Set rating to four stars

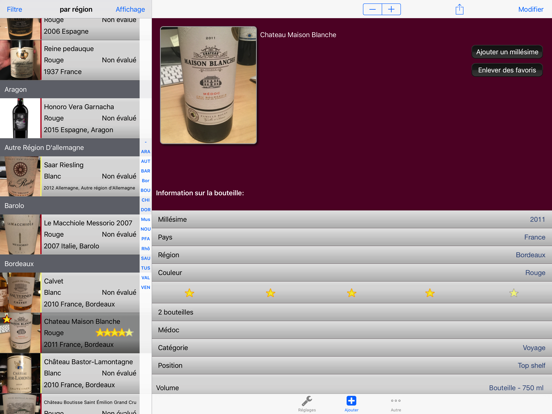point(430,293)
